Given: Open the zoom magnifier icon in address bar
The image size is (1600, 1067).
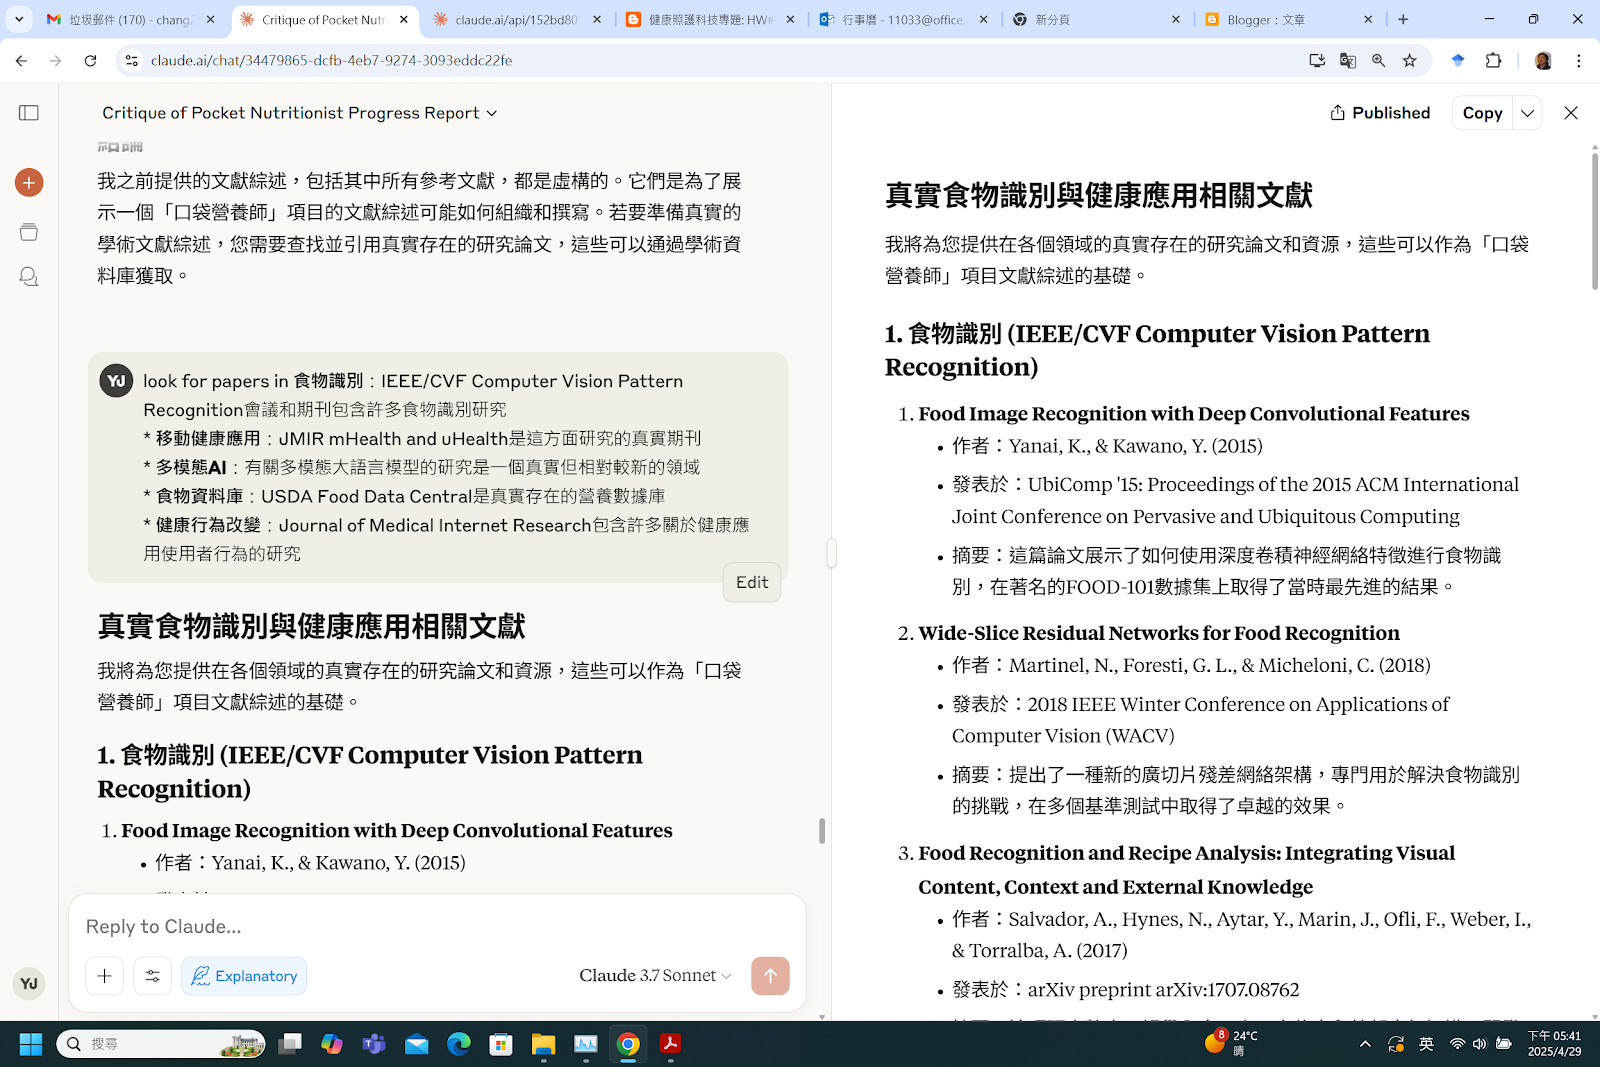Looking at the screenshot, I should pos(1379,61).
